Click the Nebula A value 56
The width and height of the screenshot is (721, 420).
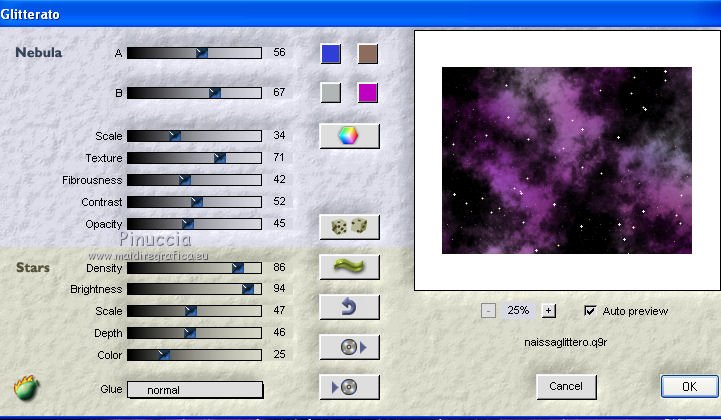(x=279, y=52)
